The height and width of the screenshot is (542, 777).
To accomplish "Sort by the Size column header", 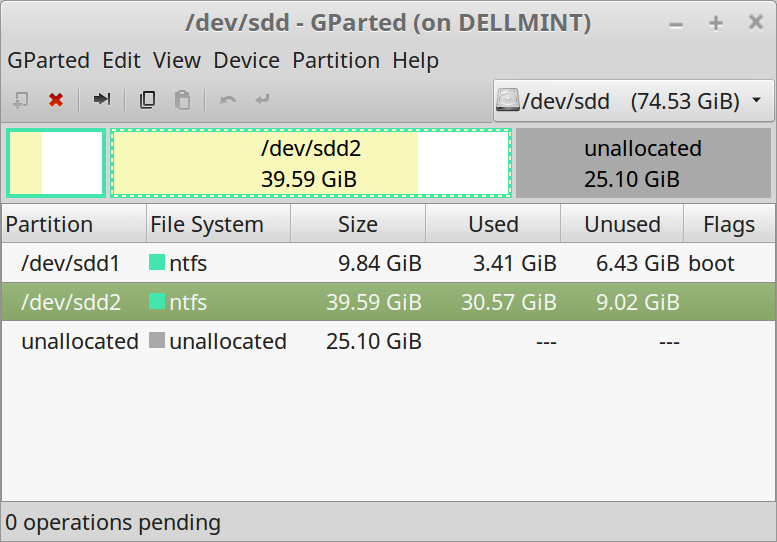I will point(357,224).
